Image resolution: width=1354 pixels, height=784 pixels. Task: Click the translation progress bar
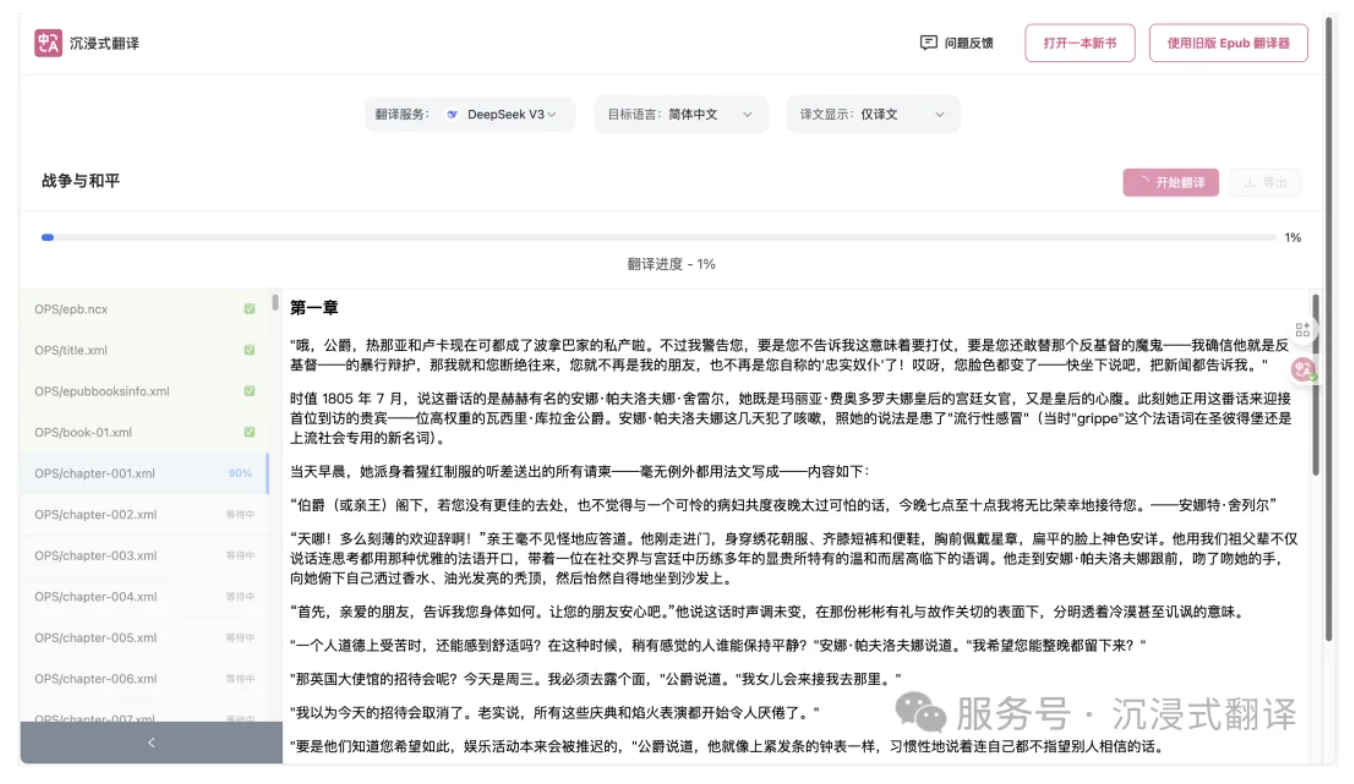(660, 238)
